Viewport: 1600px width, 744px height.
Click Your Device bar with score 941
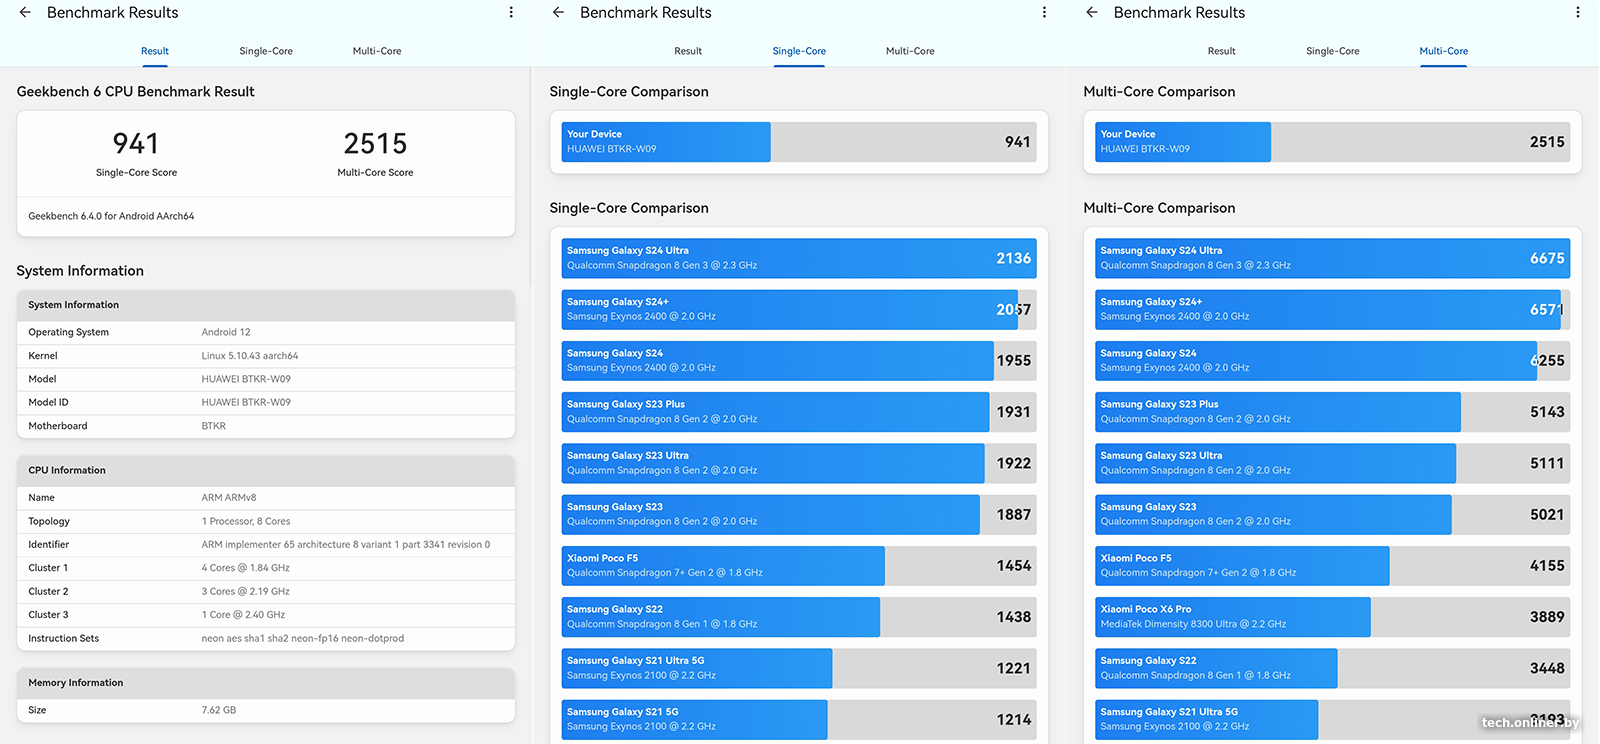pos(799,142)
